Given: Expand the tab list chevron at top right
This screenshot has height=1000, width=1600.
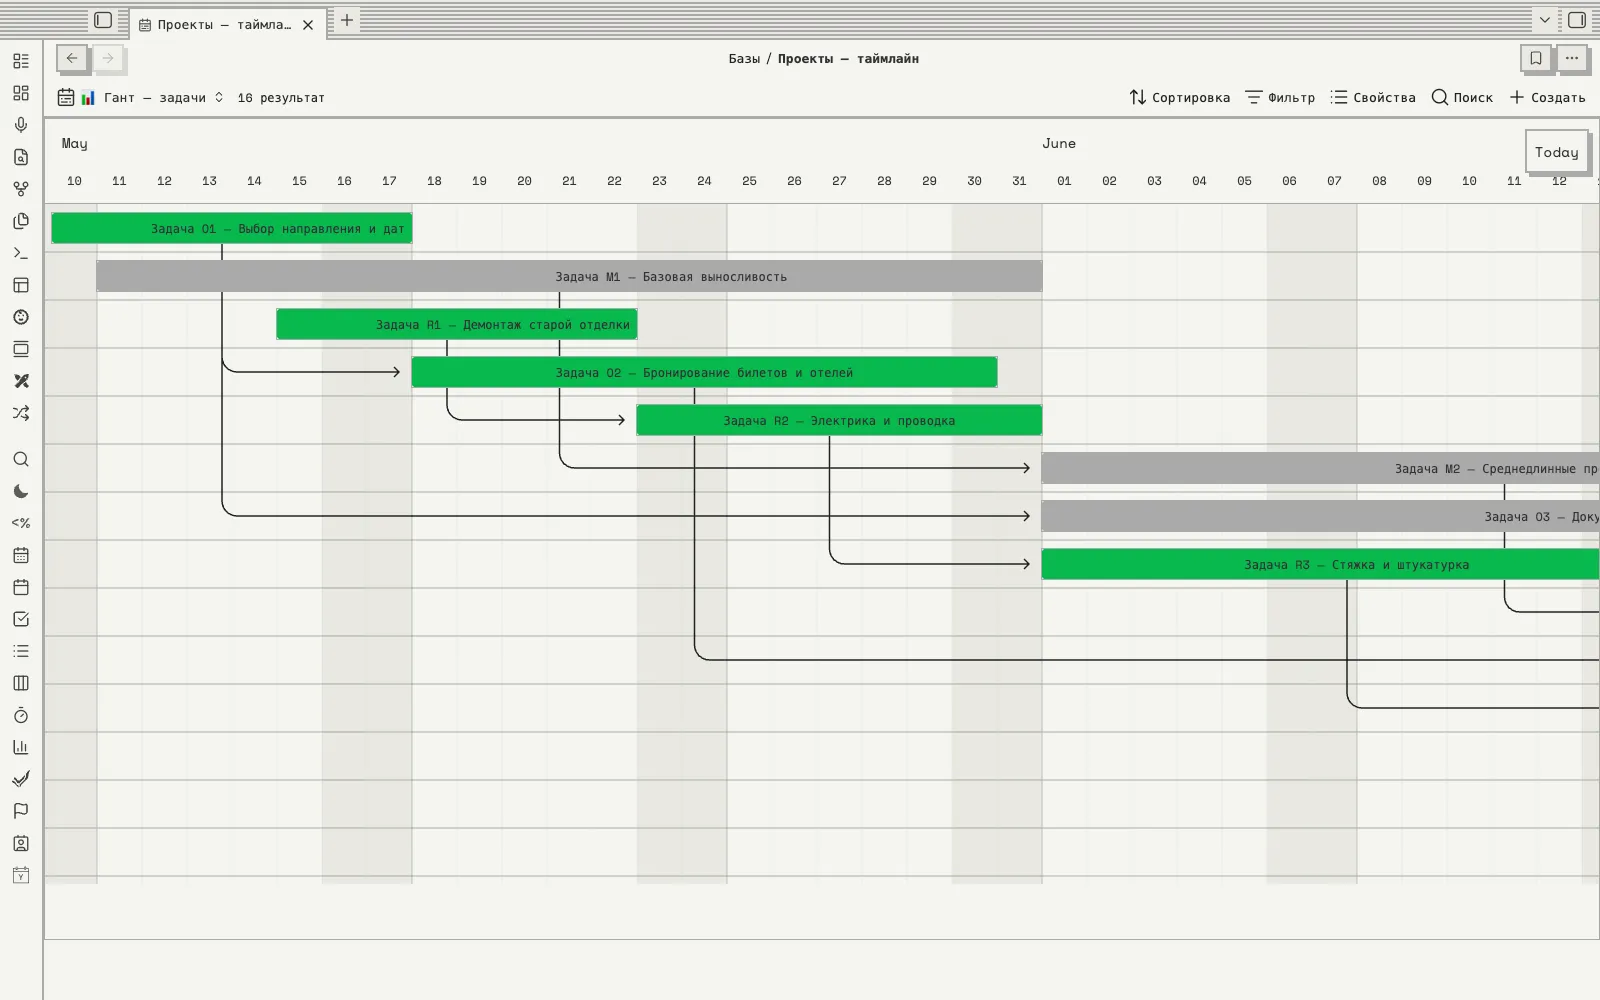Looking at the screenshot, I should point(1545,20).
